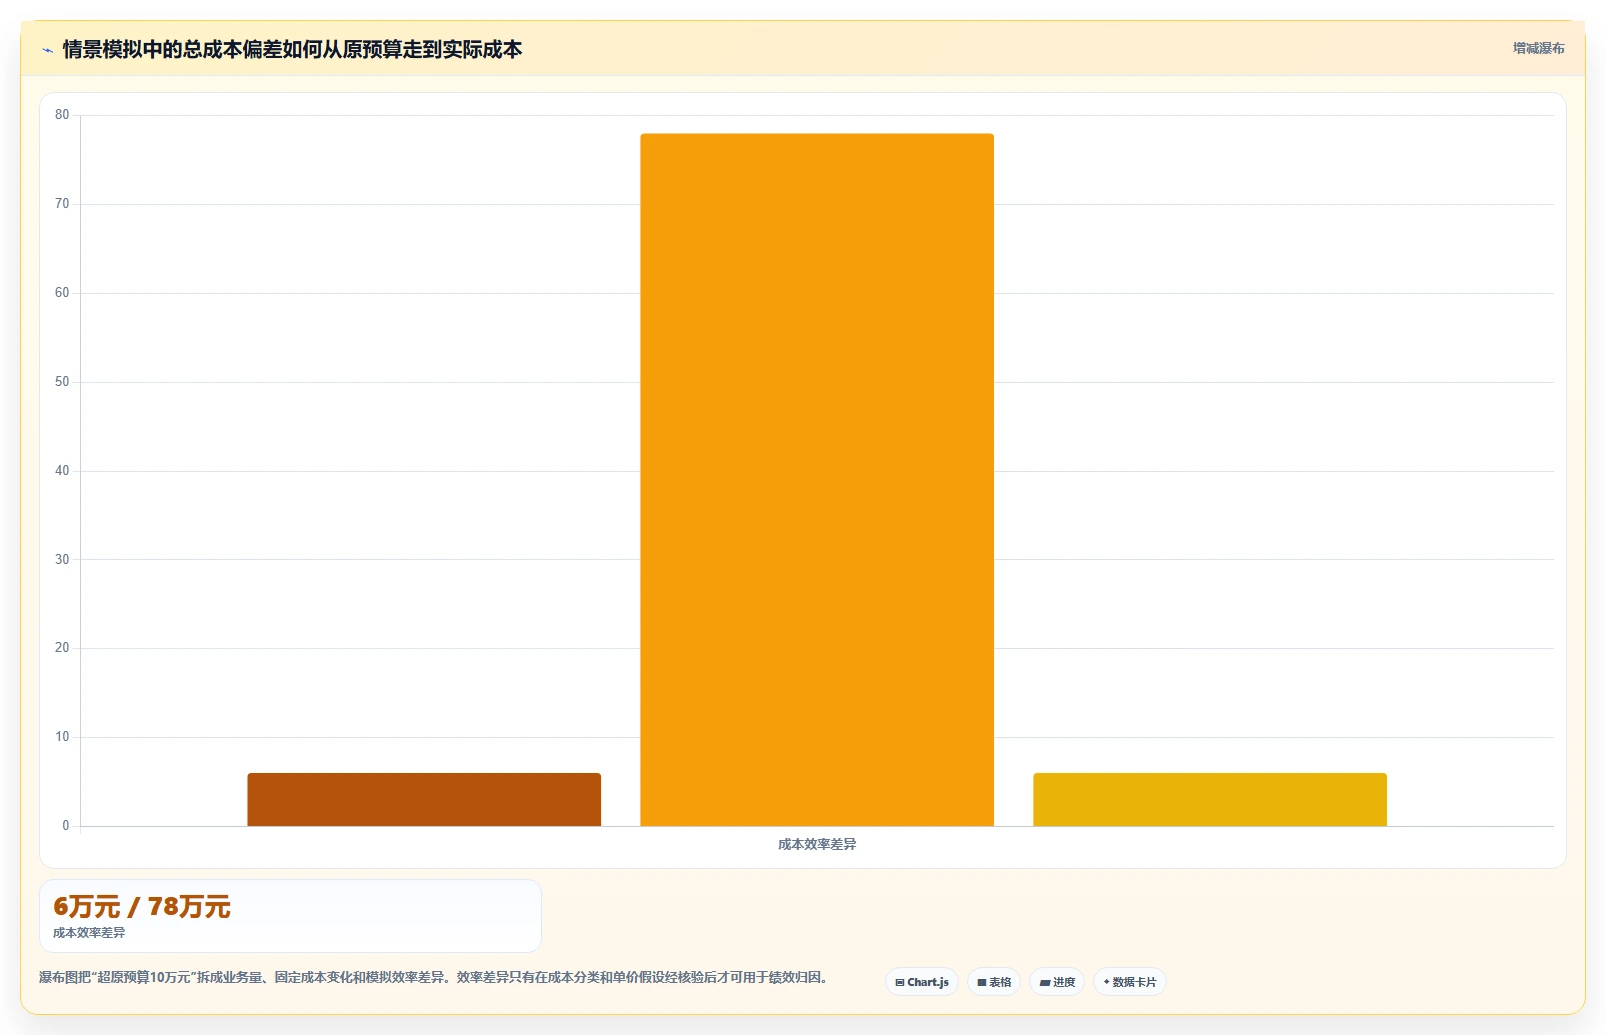Open the Chart.js chip
This screenshot has height=1035, width=1606.
[922, 982]
